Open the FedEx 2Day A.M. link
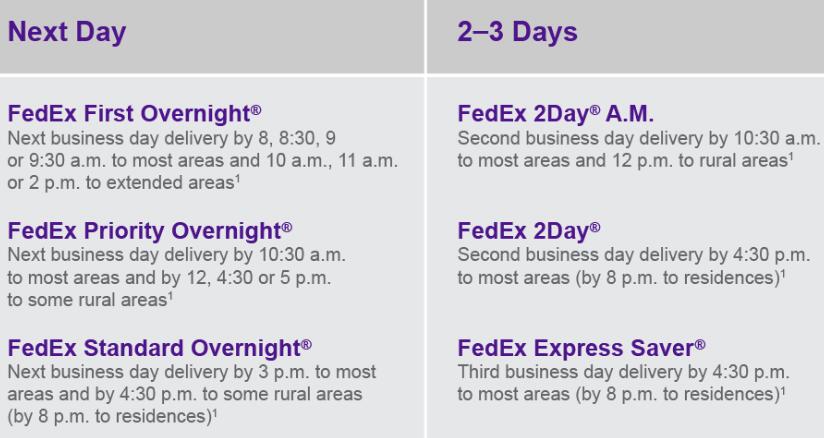The height and width of the screenshot is (438, 824). pyautogui.click(x=555, y=114)
